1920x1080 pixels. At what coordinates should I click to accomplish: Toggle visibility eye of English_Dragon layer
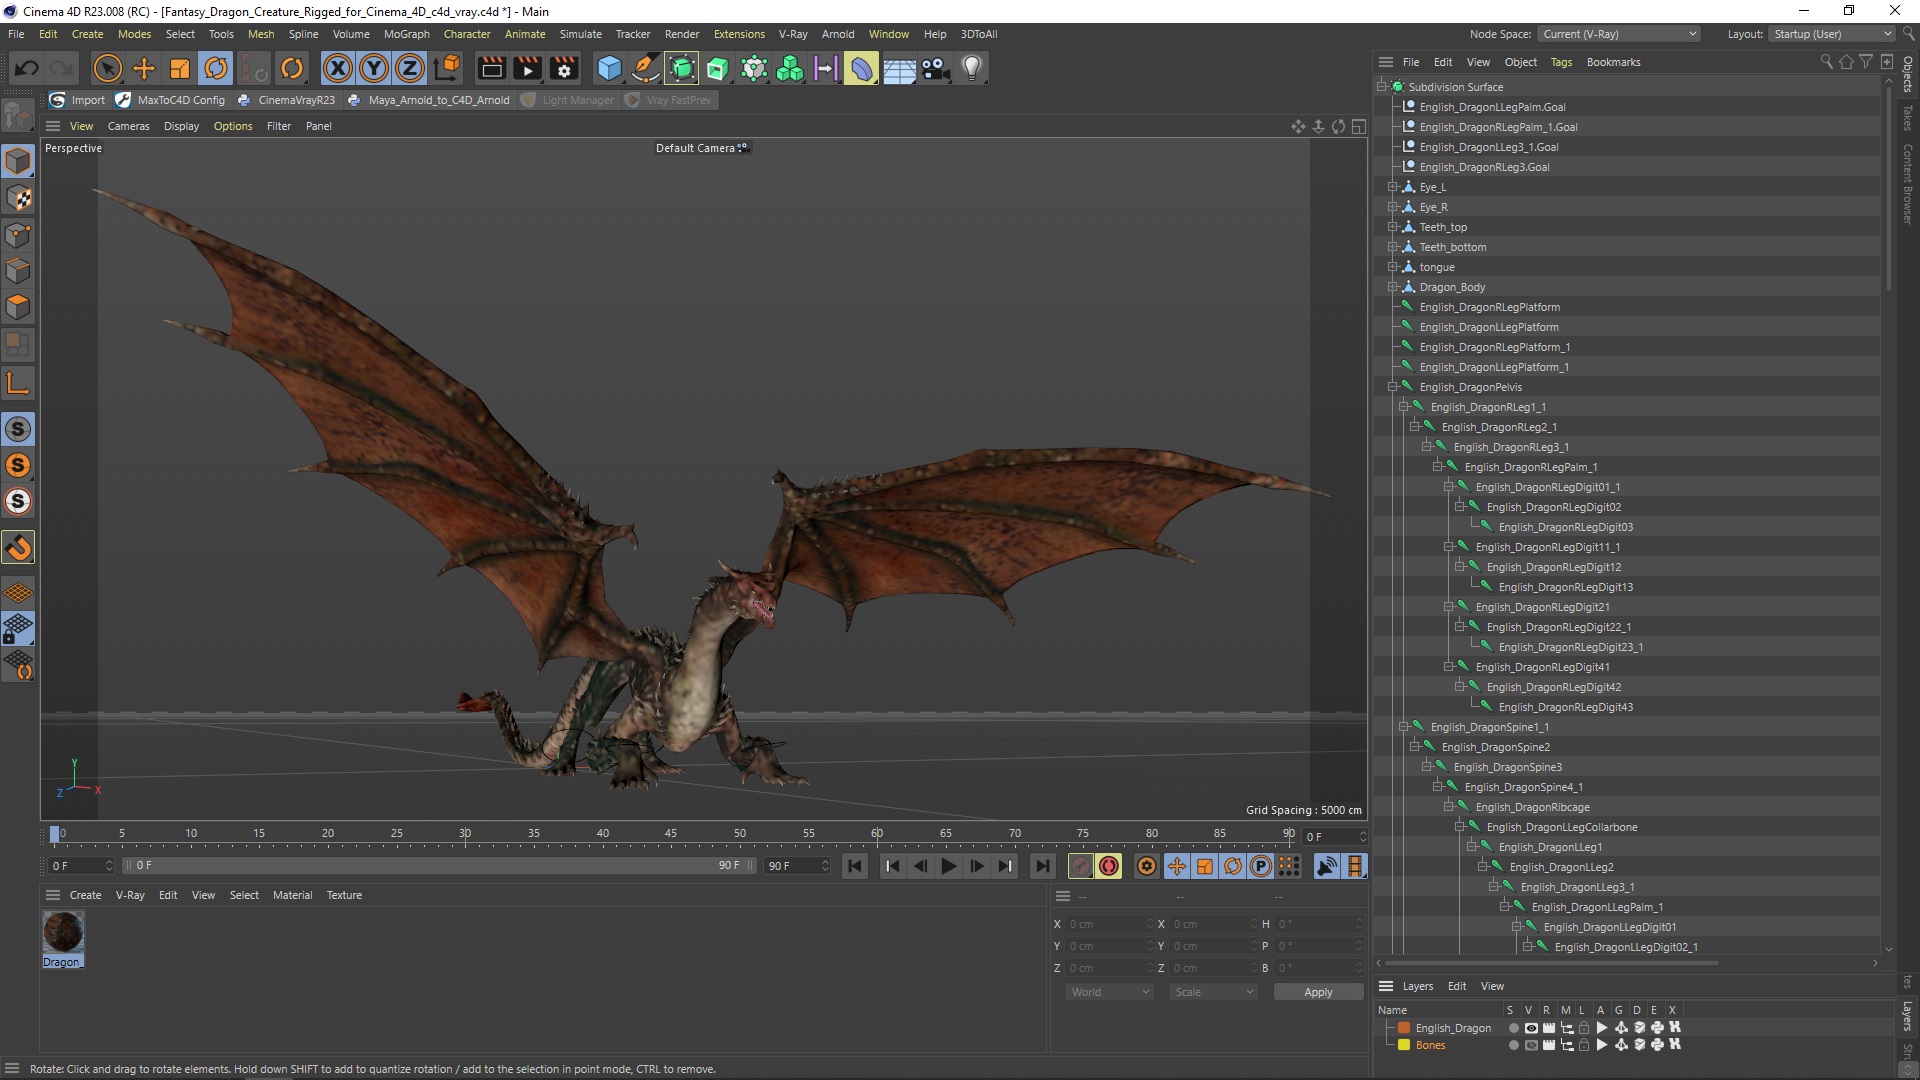[x=1531, y=1028]
